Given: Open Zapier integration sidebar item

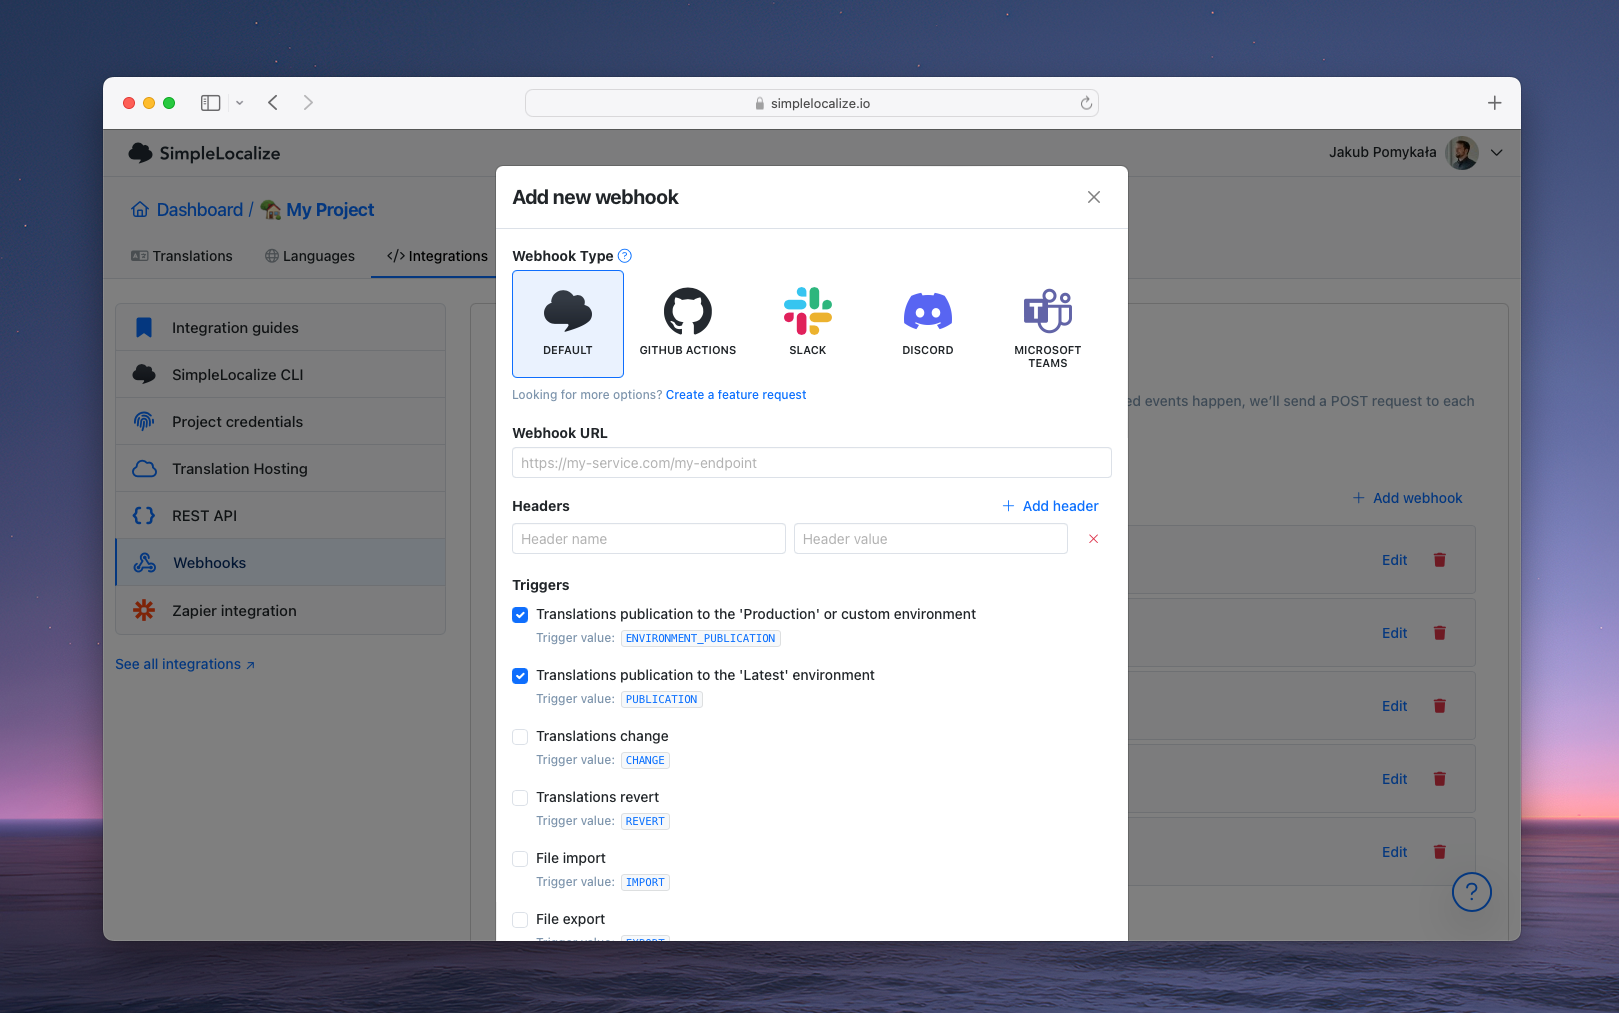Looking at the screenshot, I should pyautogui.click(x=281, y=610).
